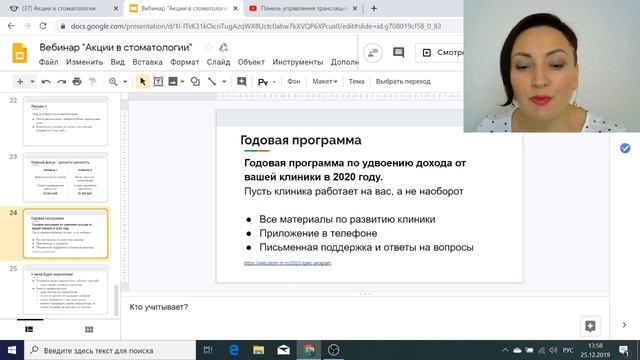This screenshot has height=360, width=640.
Task: Open the Mail app from the taskbar
Action: tap(283, 350)
